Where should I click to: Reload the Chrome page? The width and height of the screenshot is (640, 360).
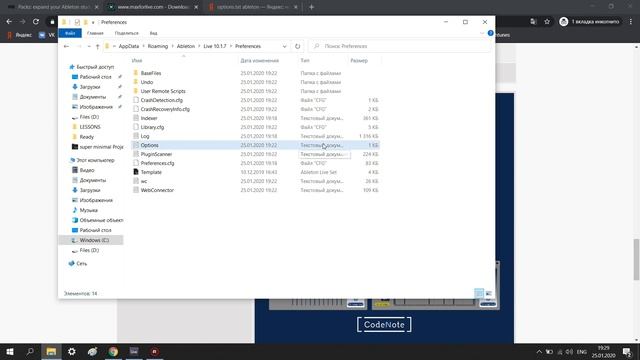point(36,22)
